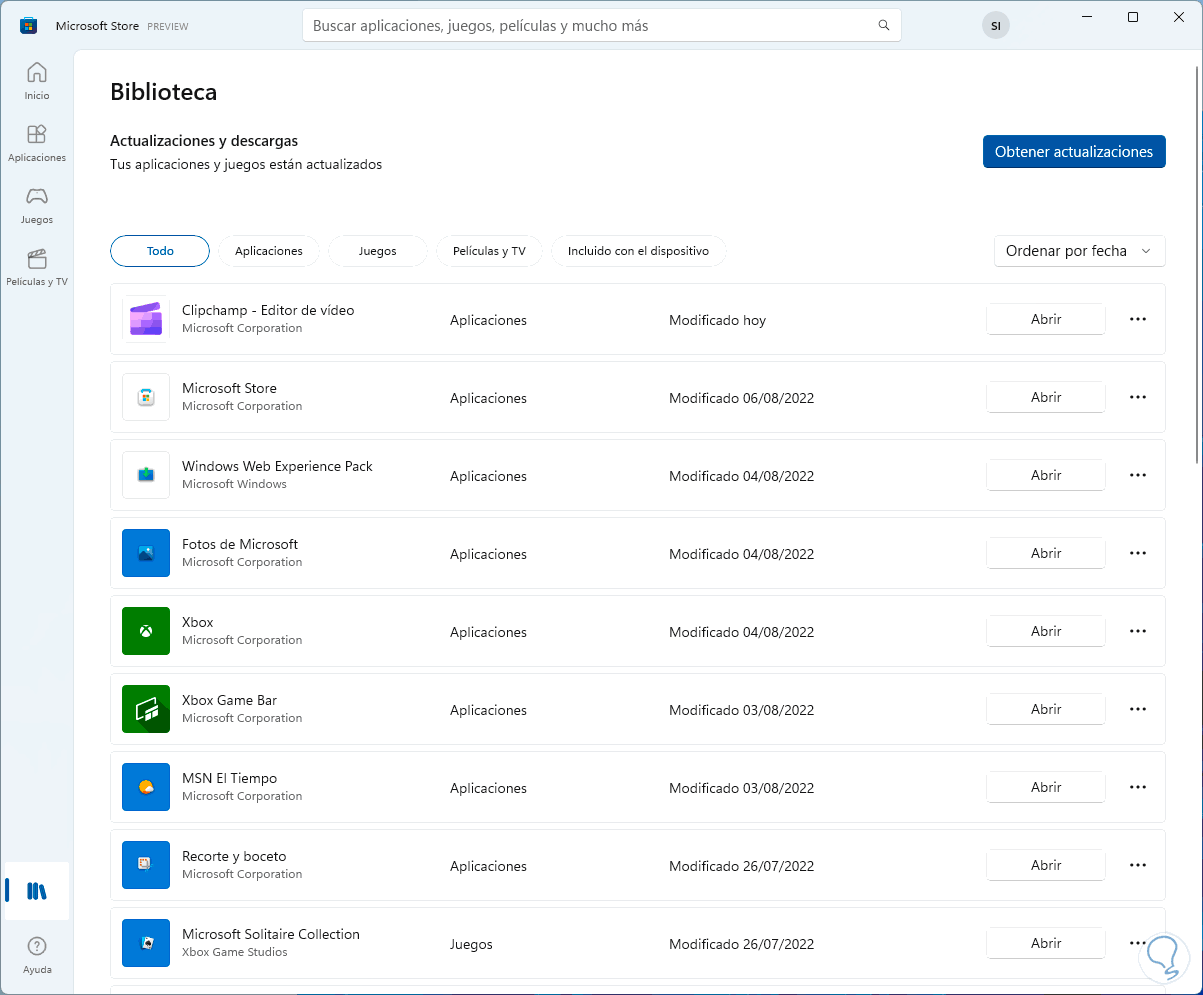
Task: Select the Películas y TV filter tab
Action: [489, 251]
